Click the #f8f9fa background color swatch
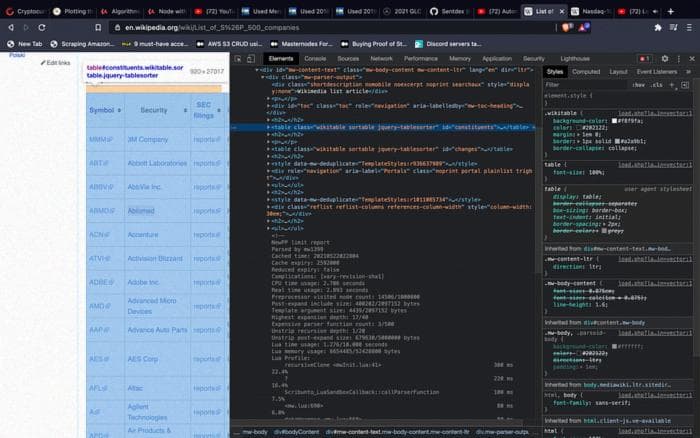 point(614,121)
